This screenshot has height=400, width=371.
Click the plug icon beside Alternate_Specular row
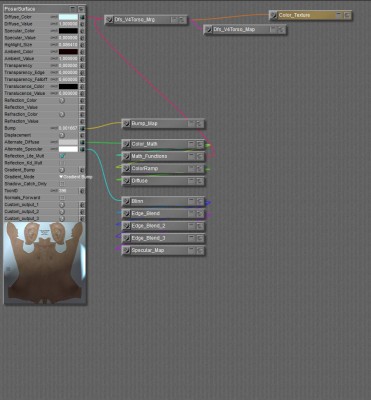pyautogui.click(x=82, y=149)
